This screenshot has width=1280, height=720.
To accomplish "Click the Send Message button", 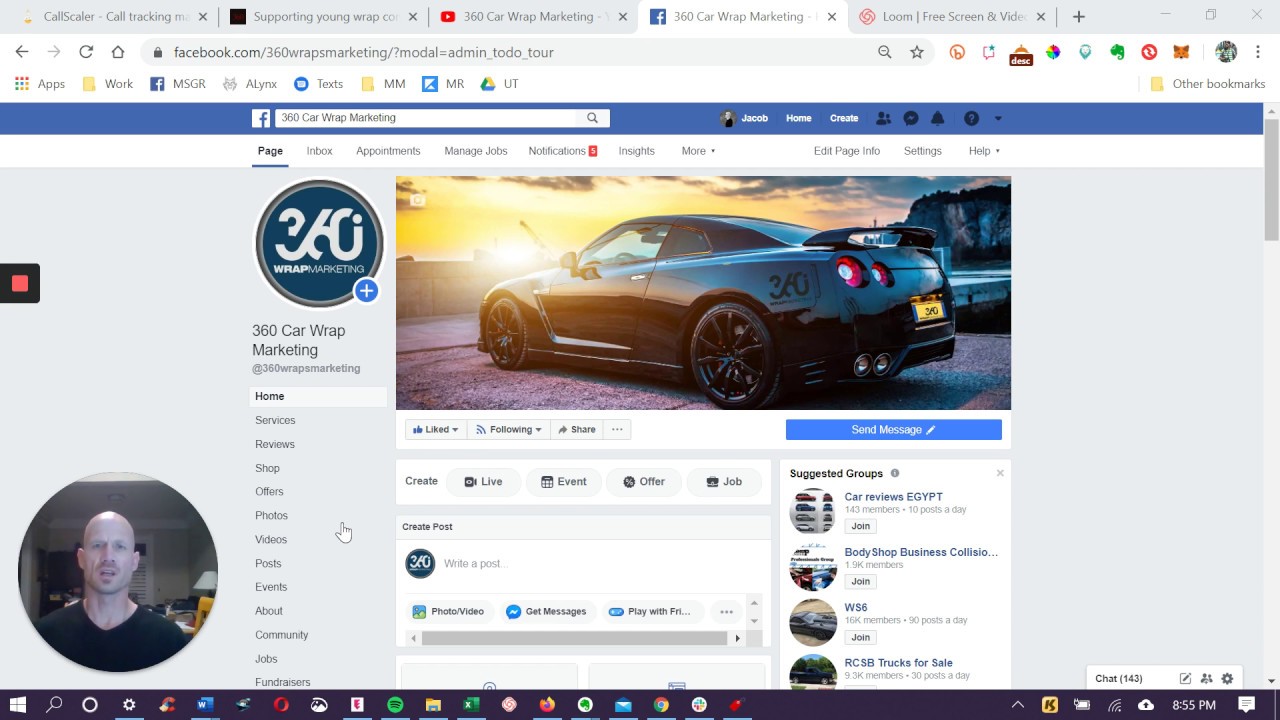I will pos(894,430).
